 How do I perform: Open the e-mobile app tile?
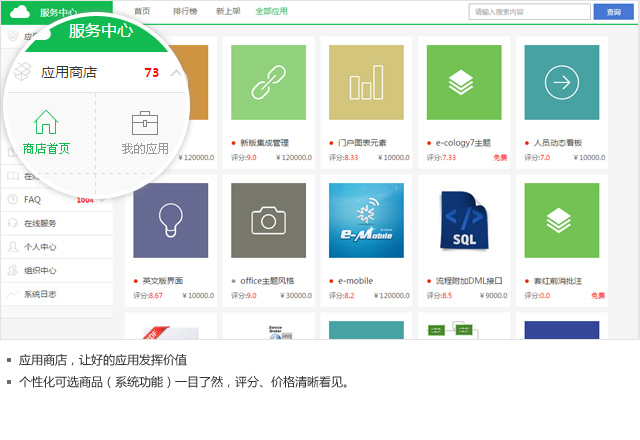366,220
